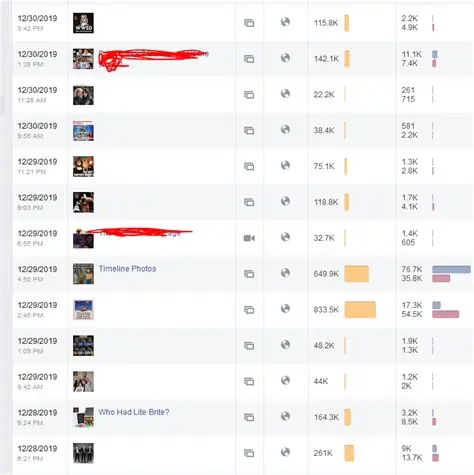Open thumbnail of 12/30/2019 3:42 PM post
474x475 pixels.
point(83,23)
